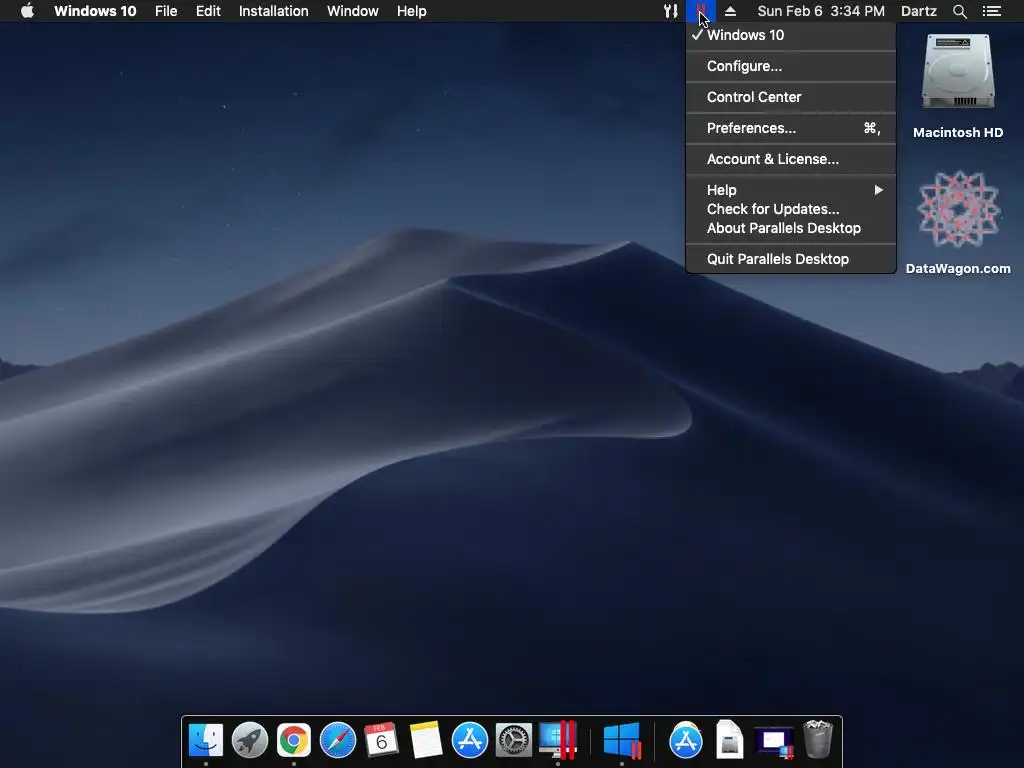Open the Macintosh HD desktop drive

pyautogui.click(x=958, y=86)
